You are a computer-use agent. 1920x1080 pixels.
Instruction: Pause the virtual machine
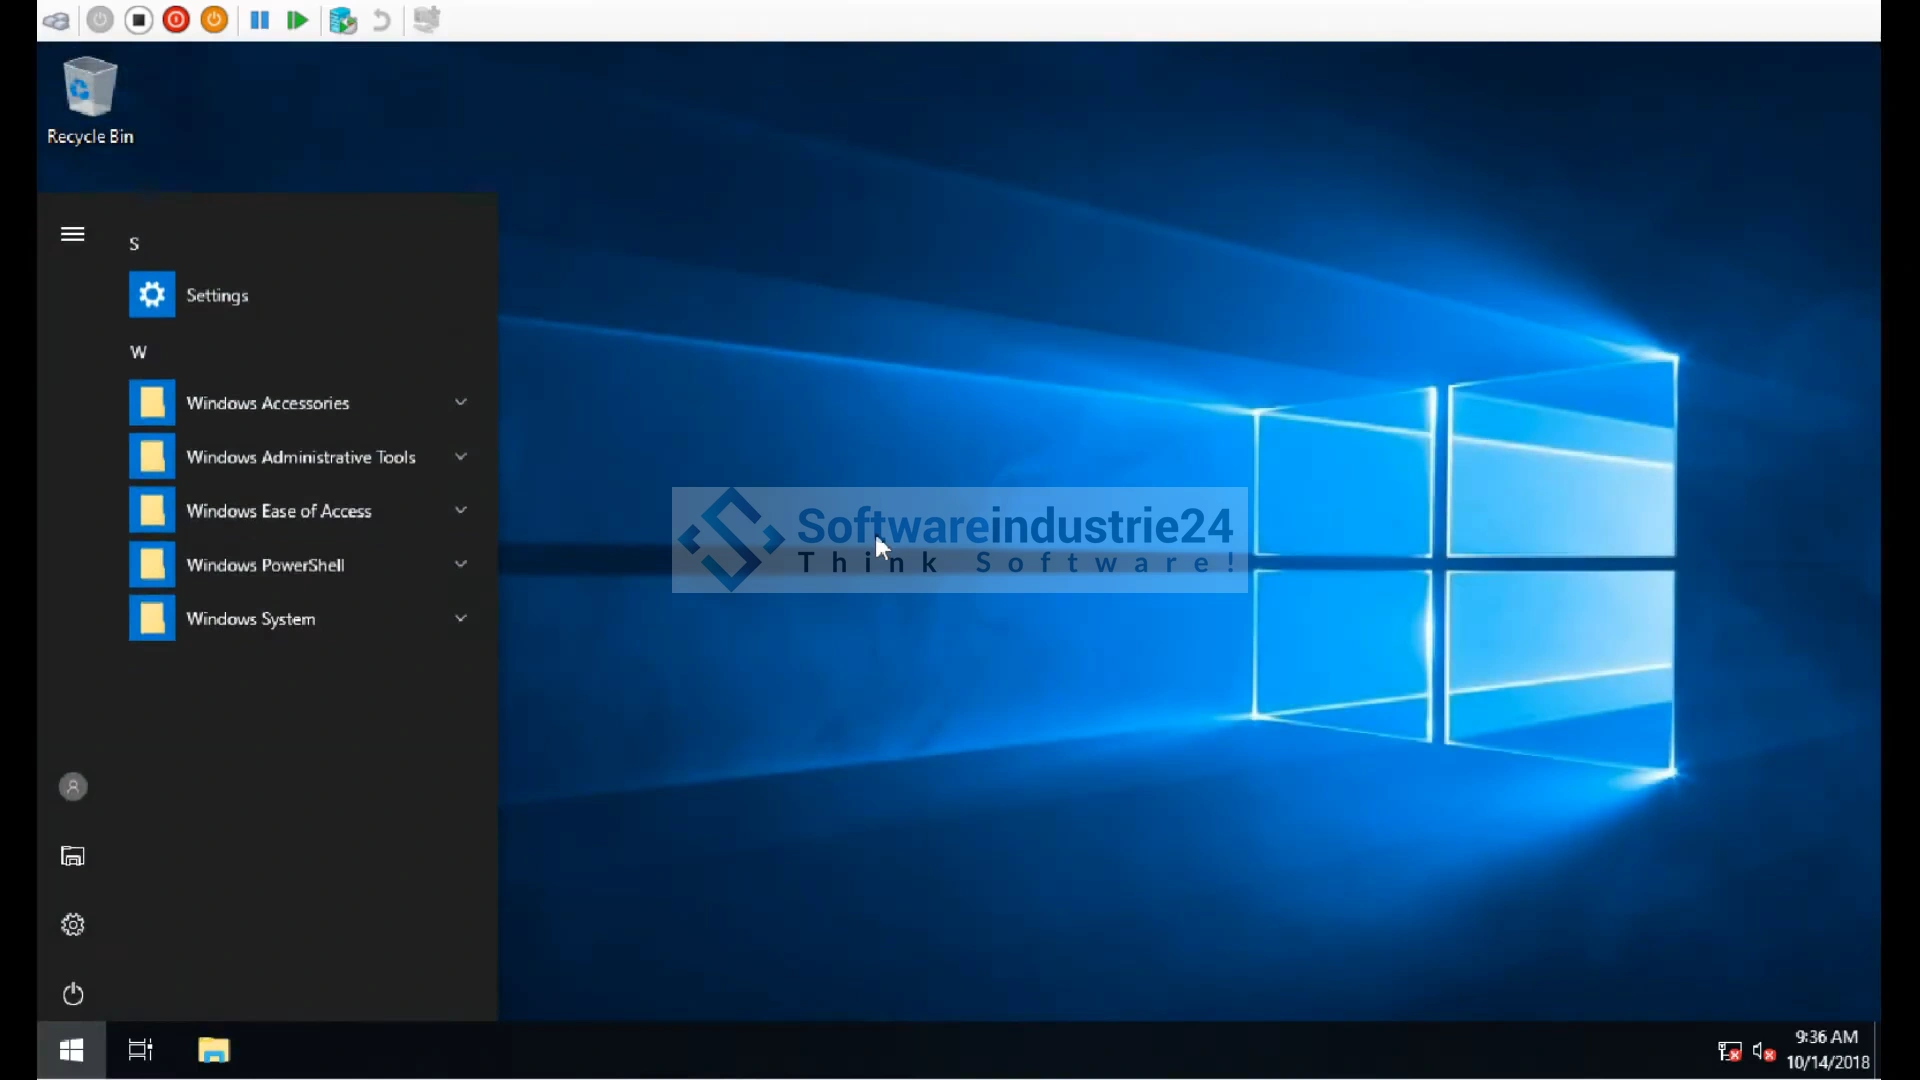[259, 20]
